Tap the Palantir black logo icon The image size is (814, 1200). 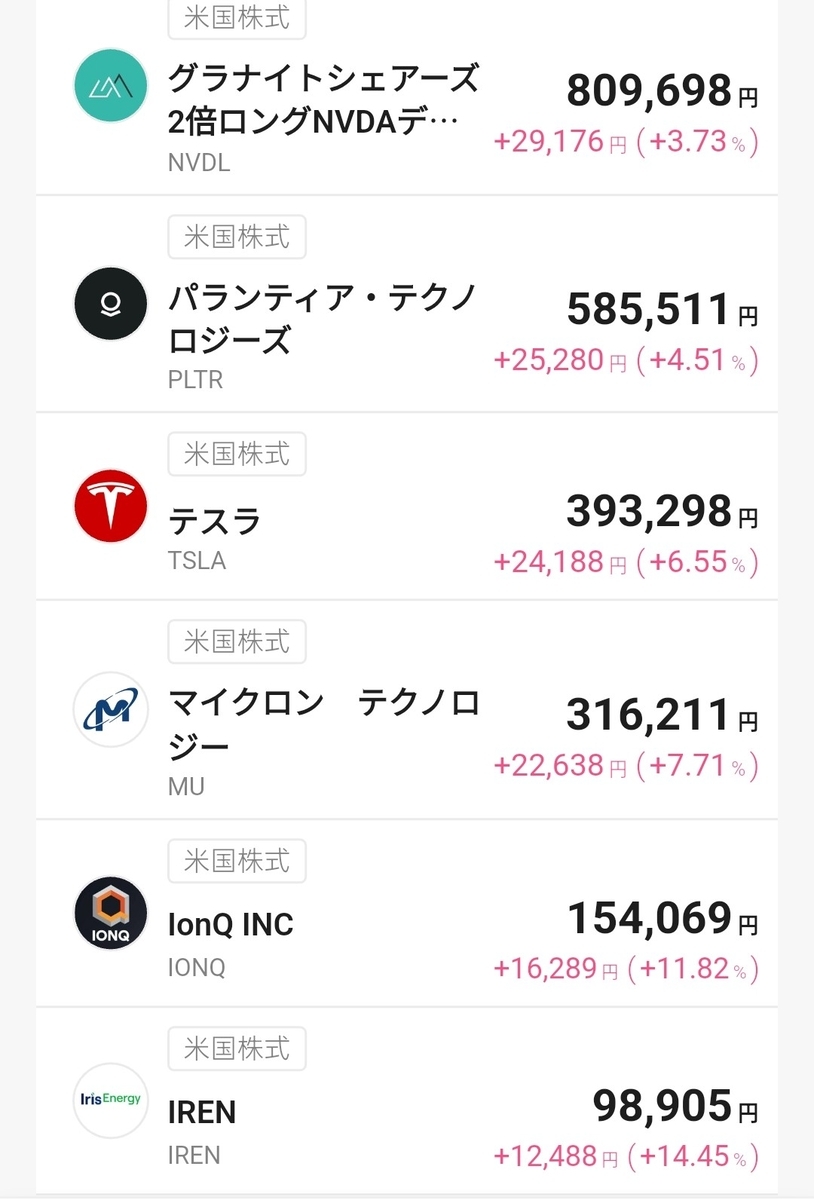click(x=111, y=304)
